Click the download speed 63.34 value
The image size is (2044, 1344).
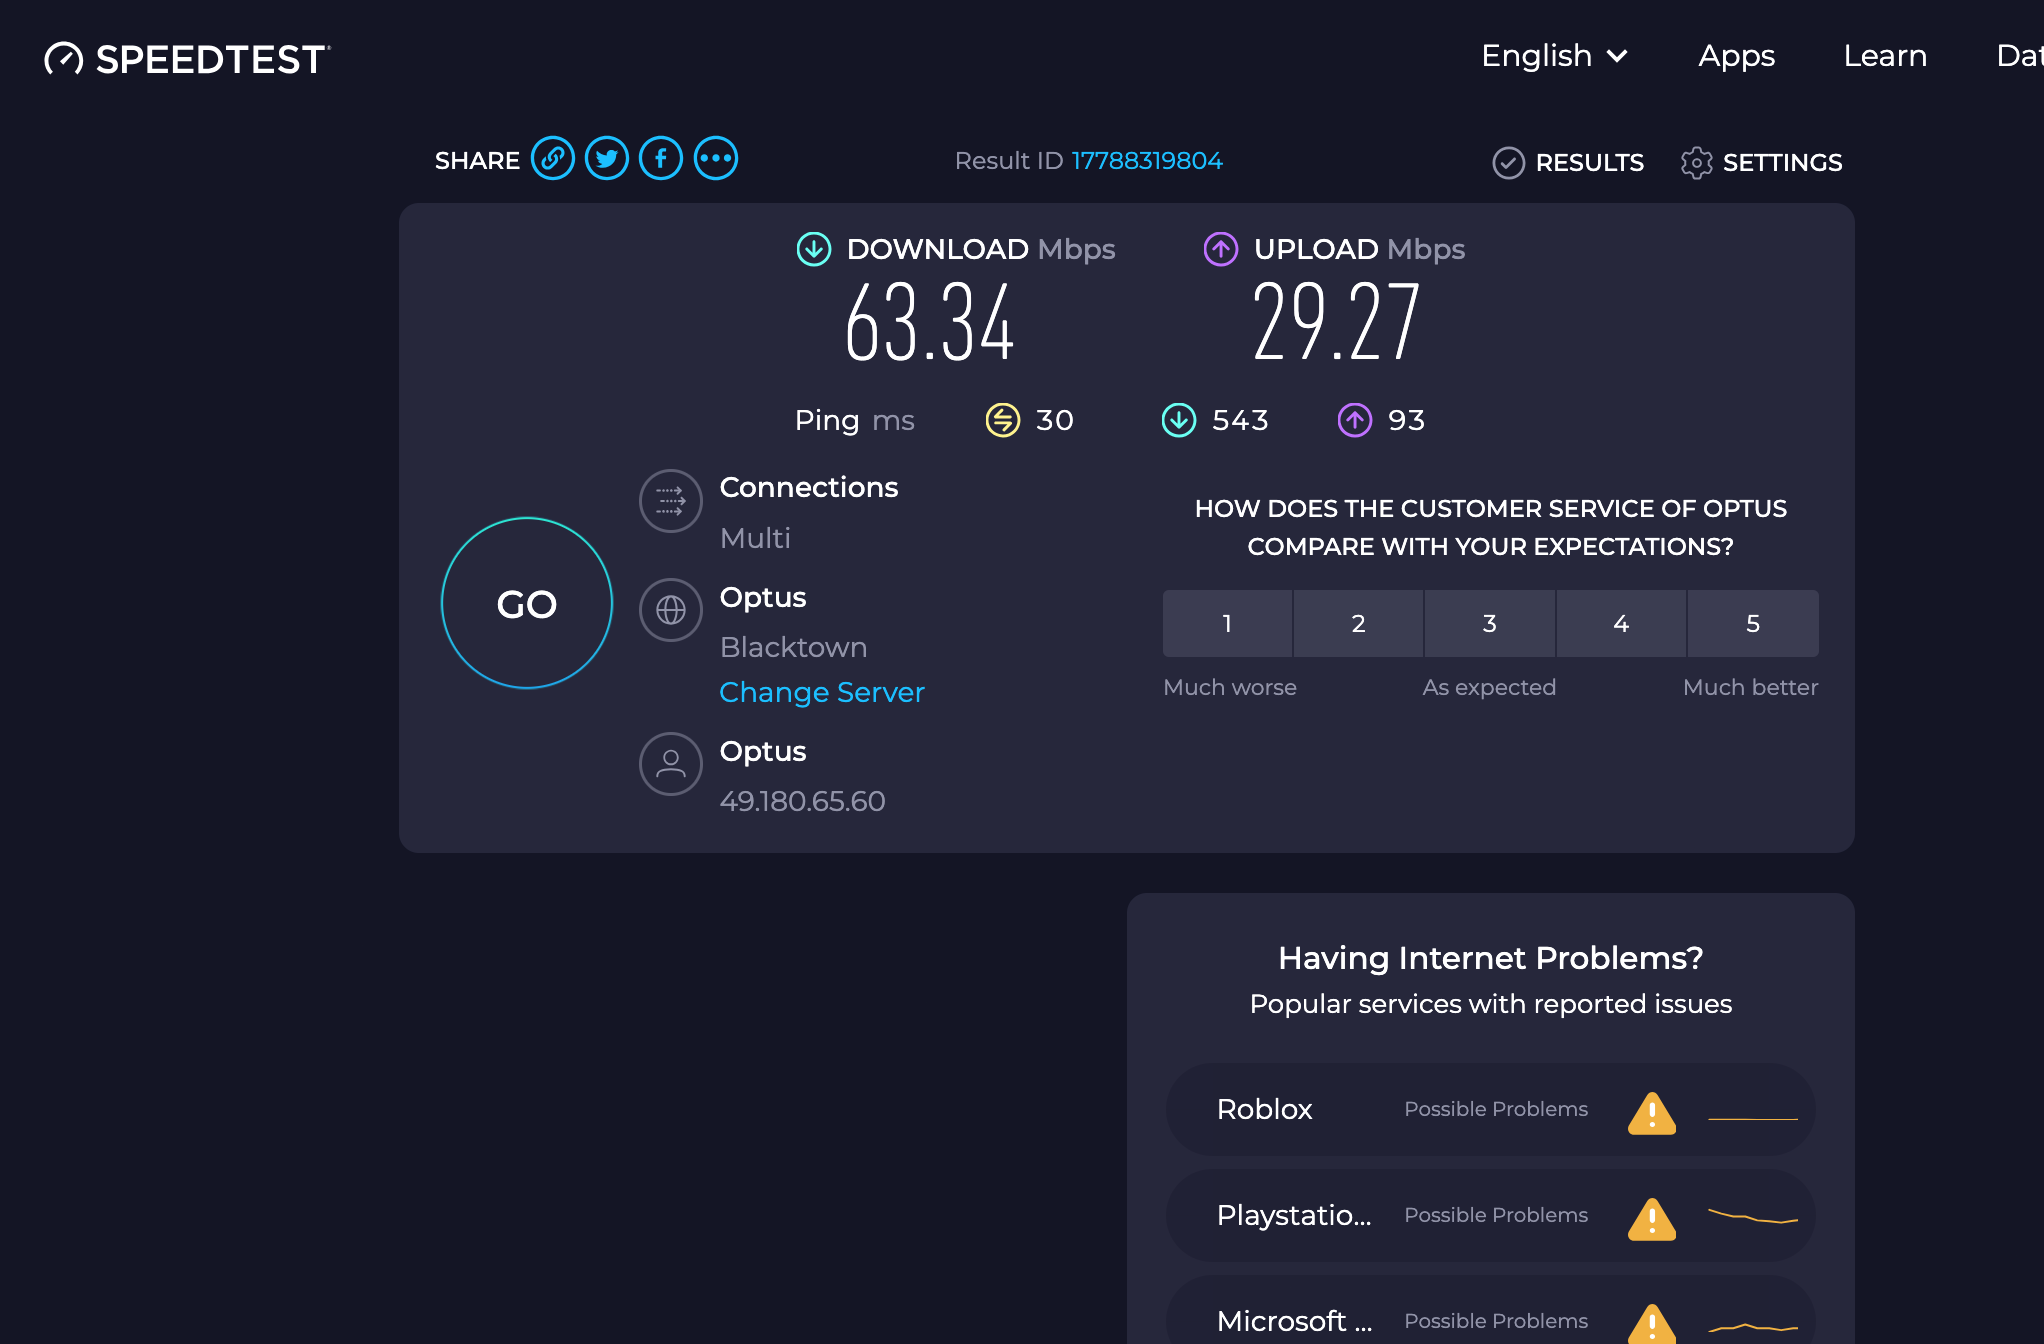click(x=930, y=322)
